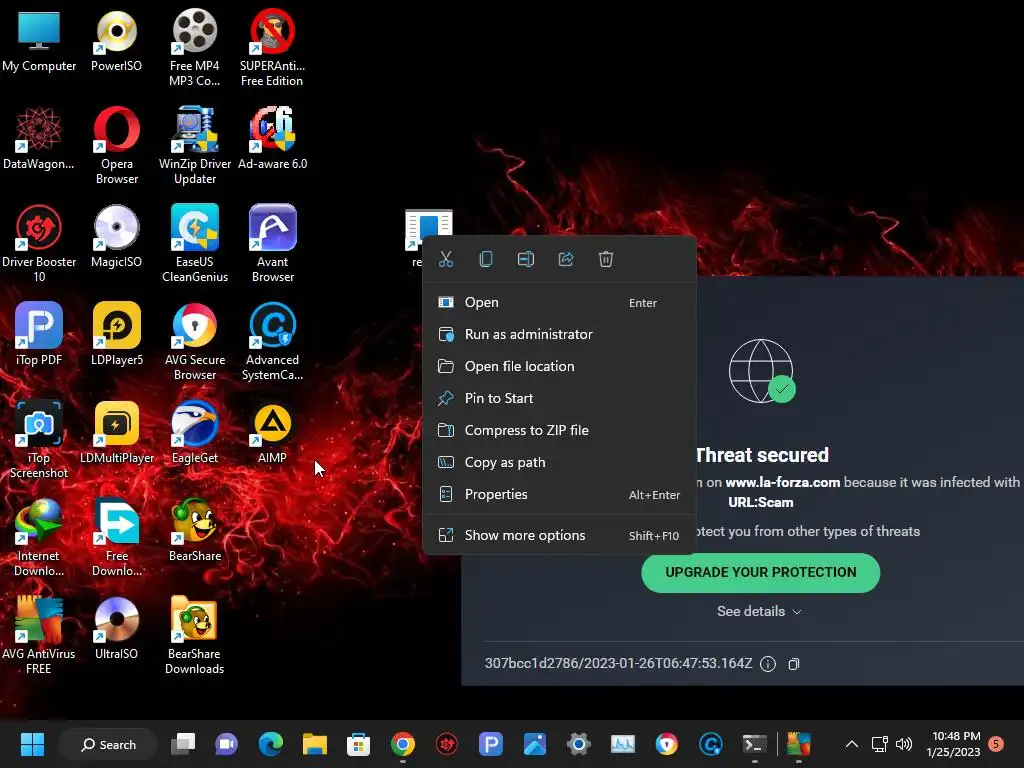Viewport: 1024px width, 768px height.
Task: Select EaseUS CleanGenius desktop icon
Action: point(195,244)
